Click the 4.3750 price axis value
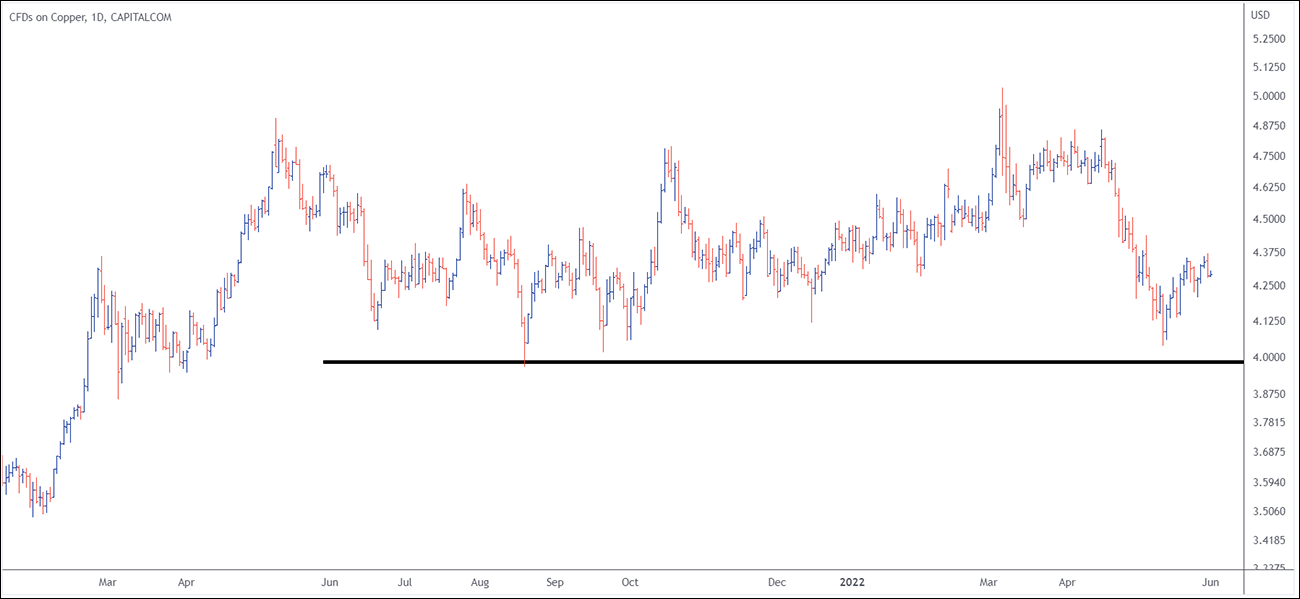The image size is (1300, 599). [1269, 252]
